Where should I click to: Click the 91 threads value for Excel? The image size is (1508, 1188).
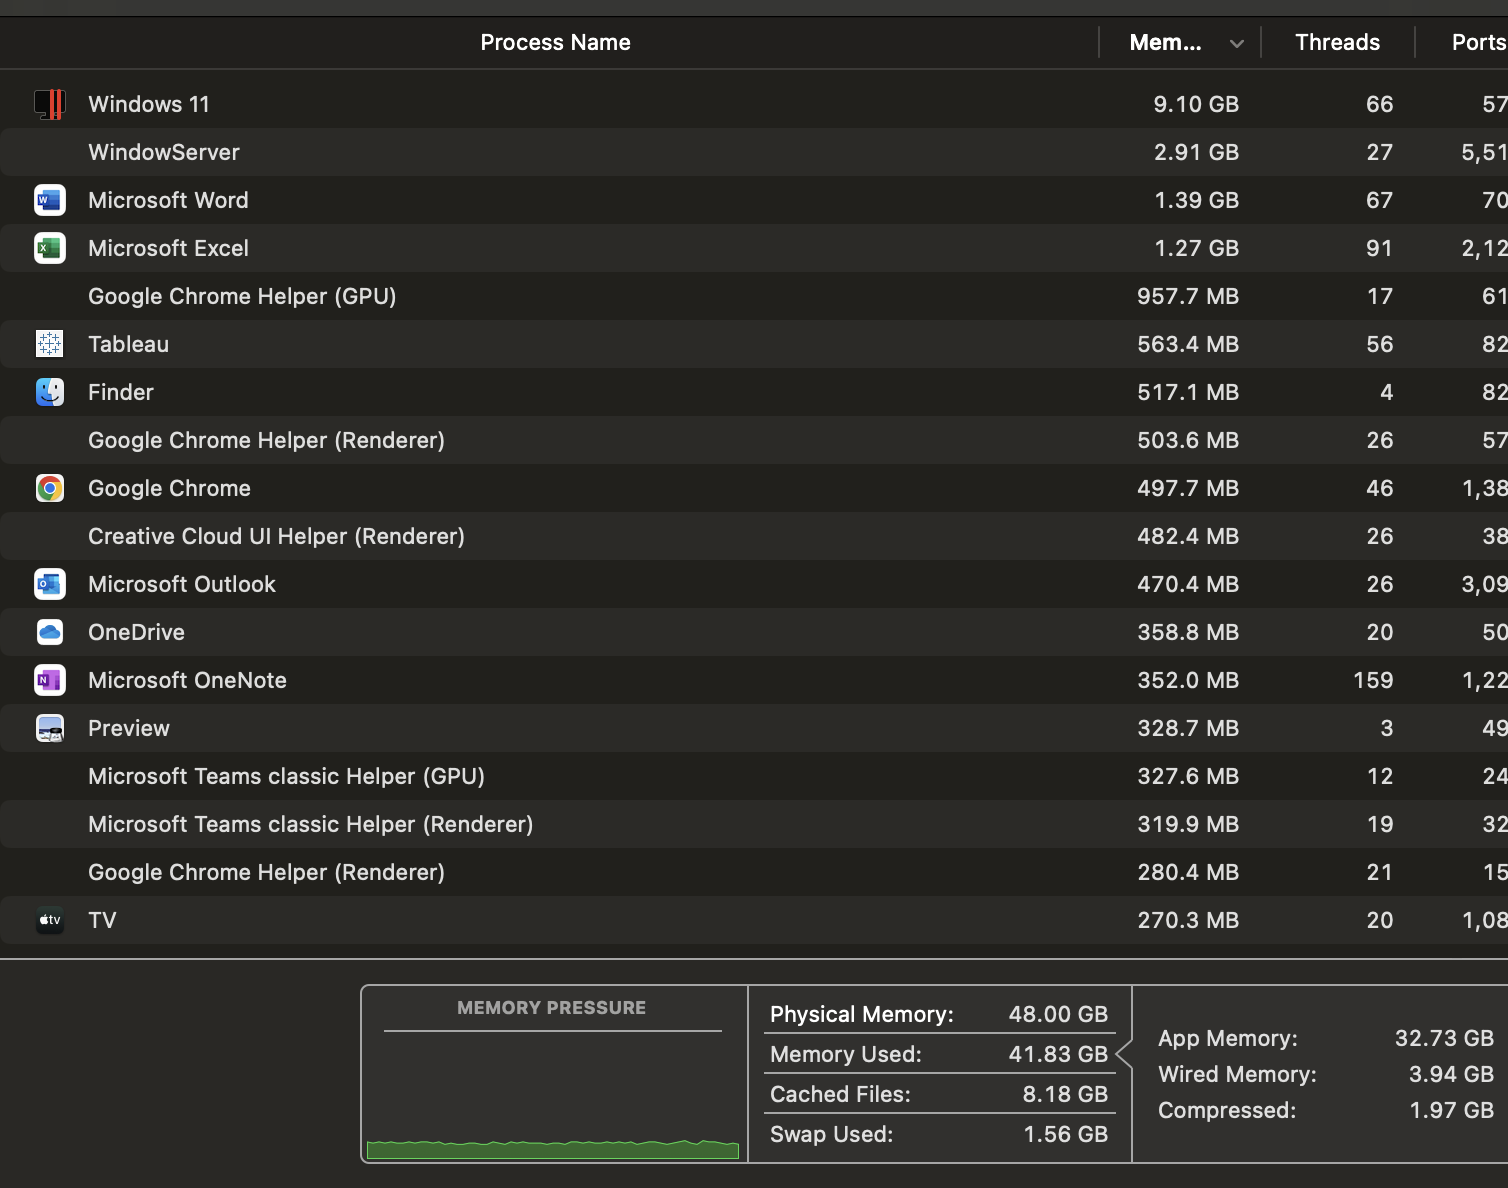(x=1379, y=248)
